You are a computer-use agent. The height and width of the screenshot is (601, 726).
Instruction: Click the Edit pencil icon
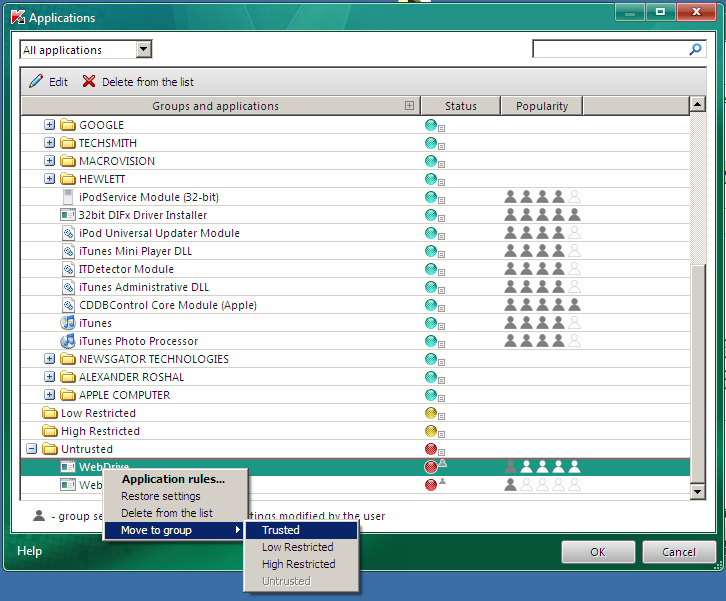click(x=36, y=81)
